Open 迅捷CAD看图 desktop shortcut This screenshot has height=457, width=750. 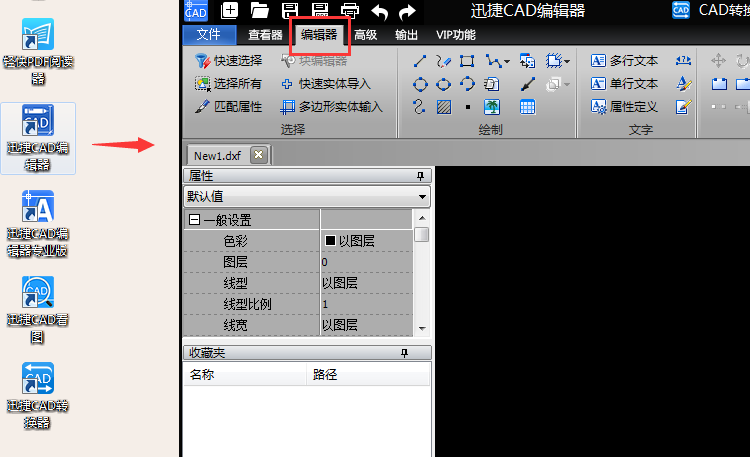coord(38,310)
